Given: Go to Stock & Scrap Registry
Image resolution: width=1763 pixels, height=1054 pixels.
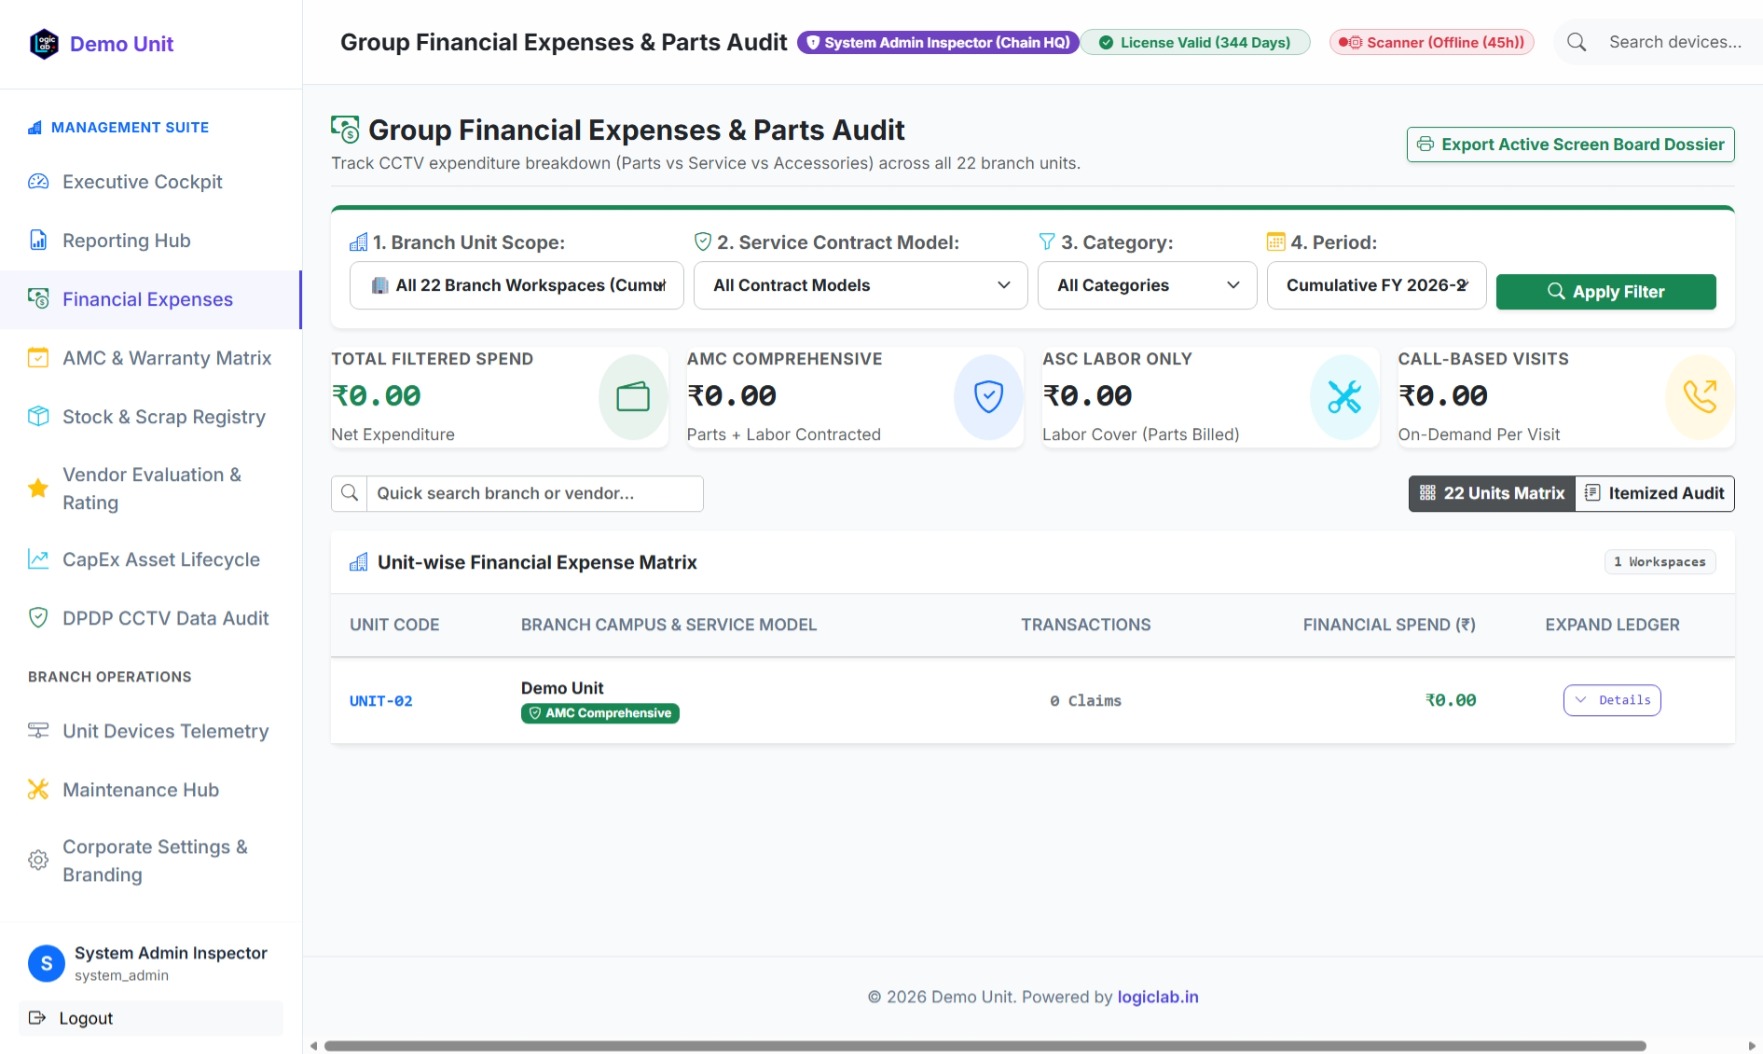Looking at the screenshot, I should point(151,417).
